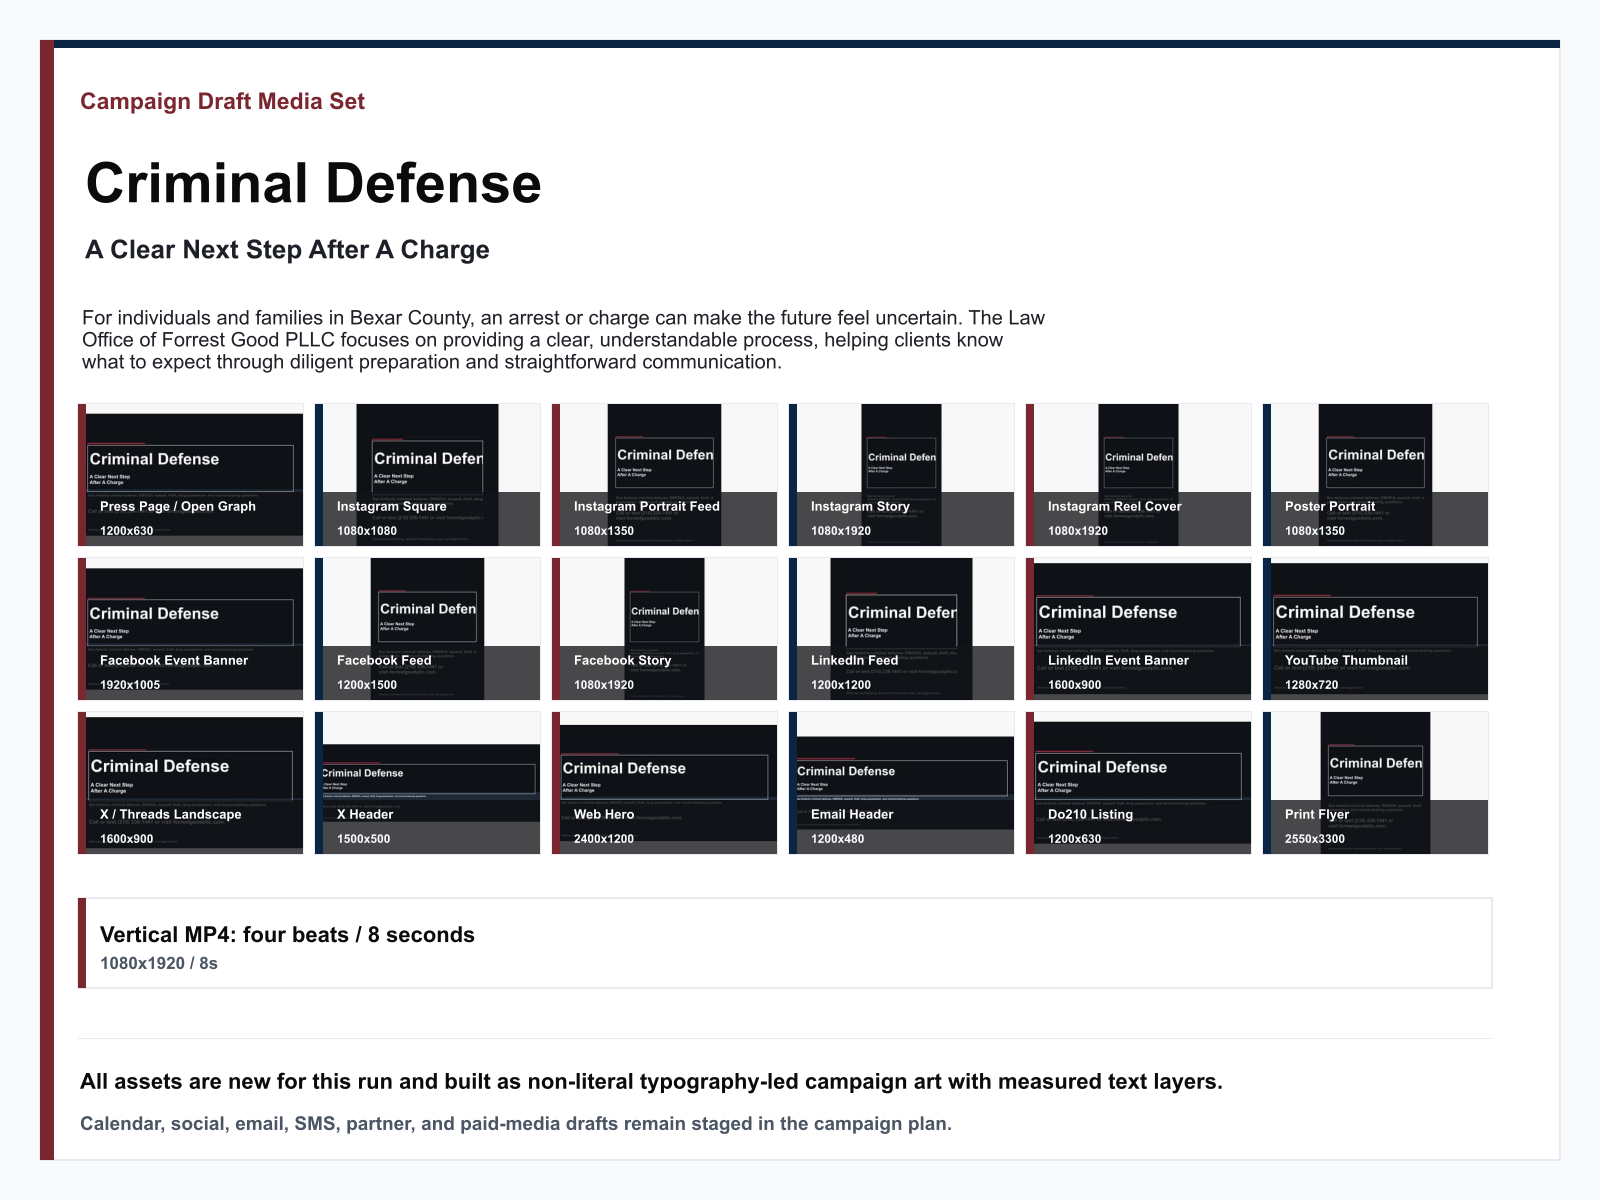The image size is (1600, 1200).
Task: Select the Facebook Event Banner thumbnail
Action: point(191,629)
